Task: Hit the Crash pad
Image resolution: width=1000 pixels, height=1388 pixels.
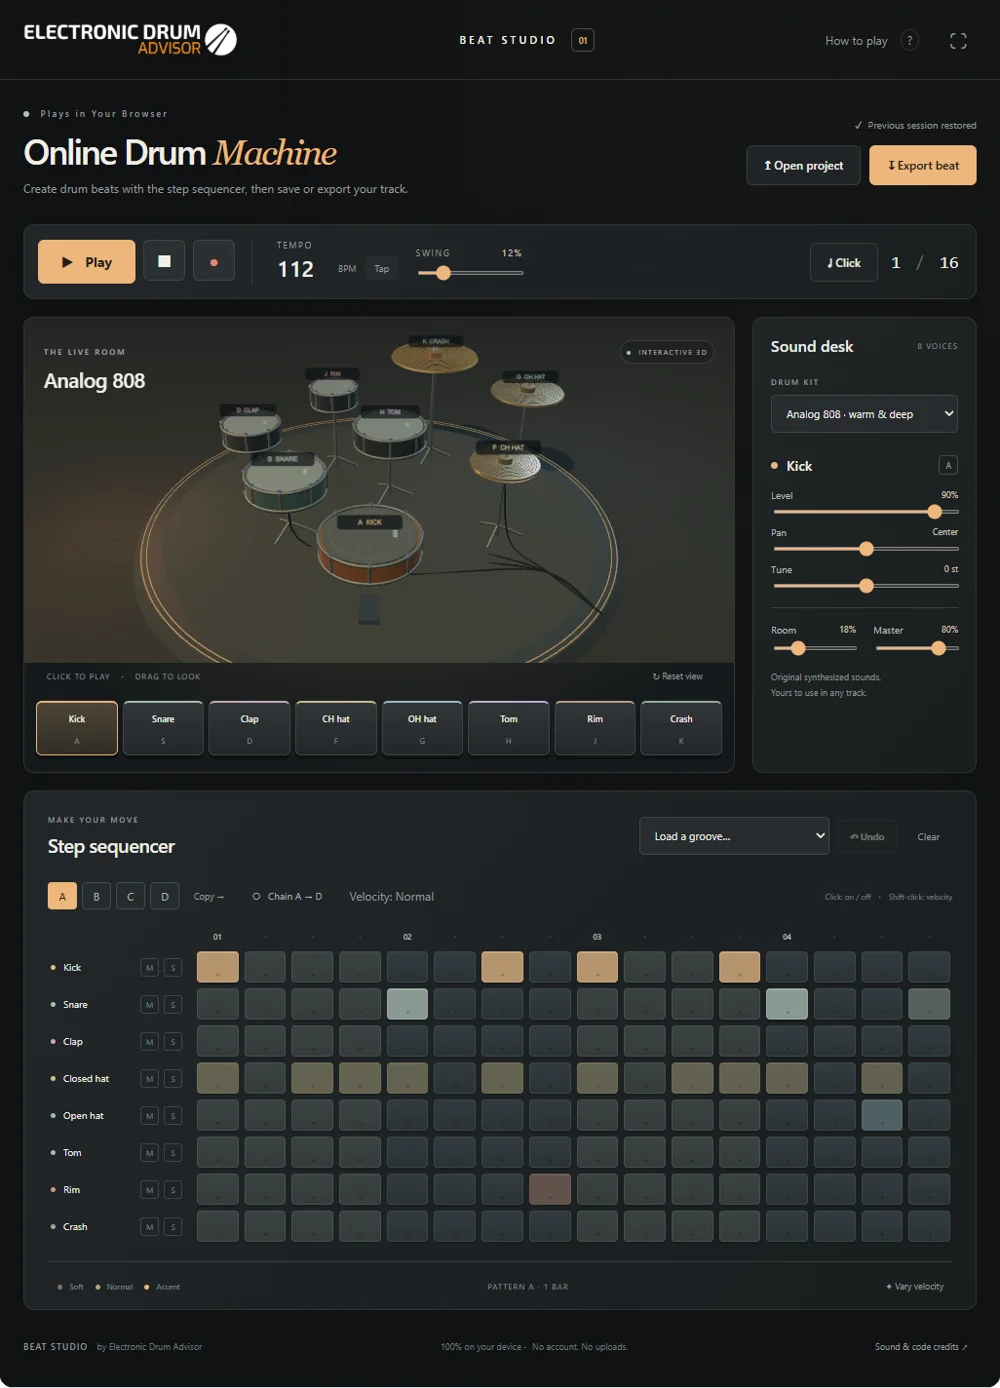Action: pos(681,728)
